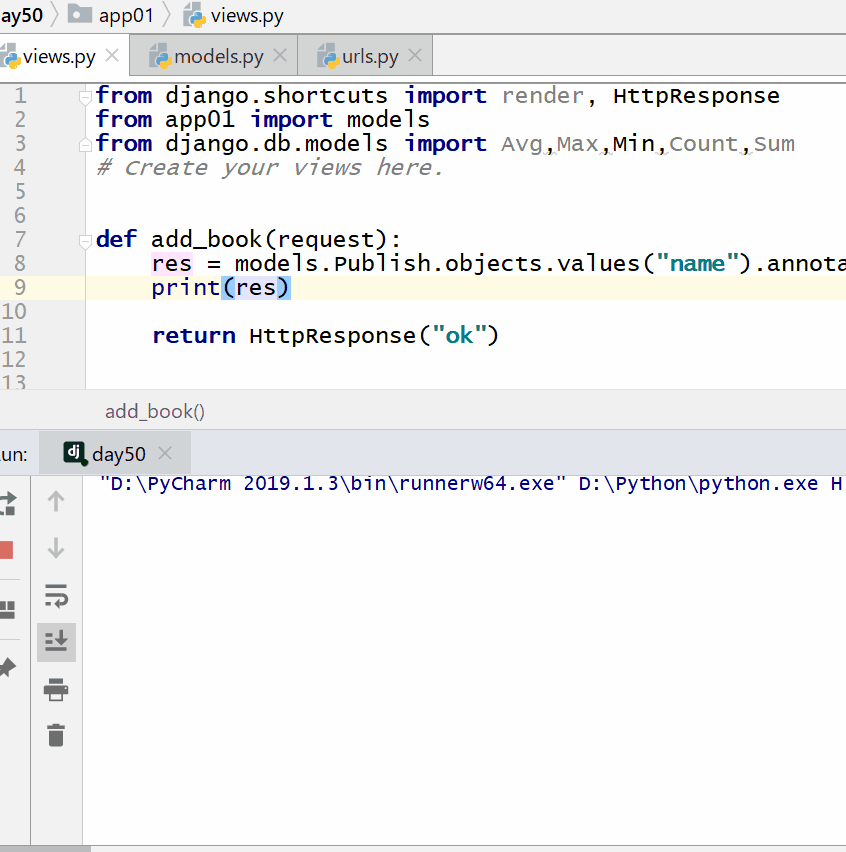846x852 pixels.
Task: Click the Up the Stack Trace arrow
Action: (x=56, y=501)
